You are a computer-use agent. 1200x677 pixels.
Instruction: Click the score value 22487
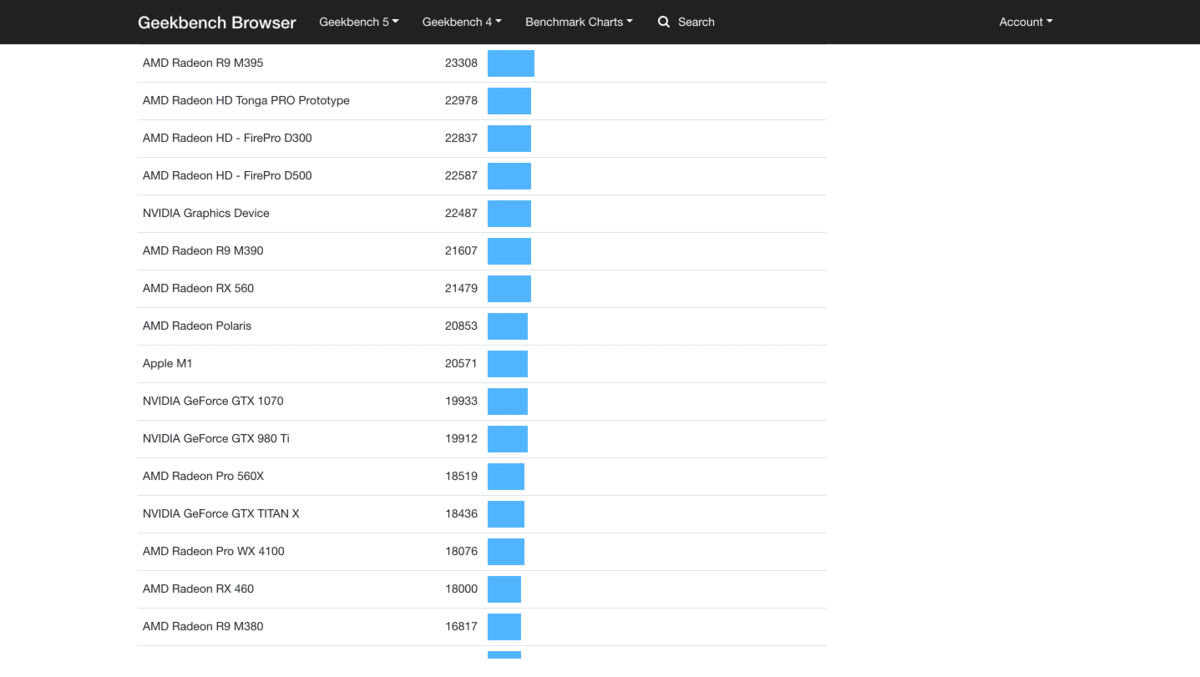point(461,213)
